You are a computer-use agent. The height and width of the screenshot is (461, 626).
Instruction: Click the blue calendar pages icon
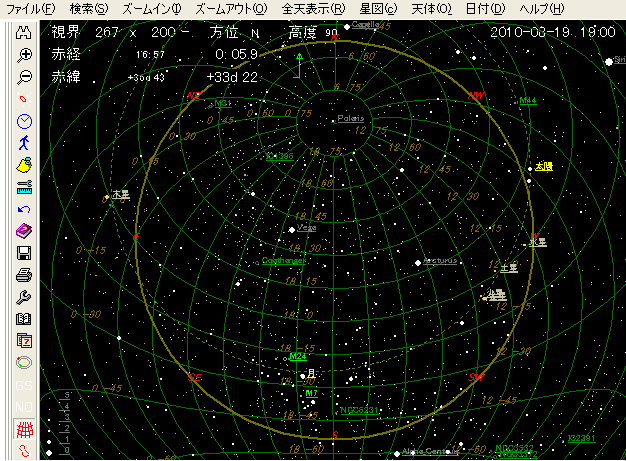(x=24, y=341)
